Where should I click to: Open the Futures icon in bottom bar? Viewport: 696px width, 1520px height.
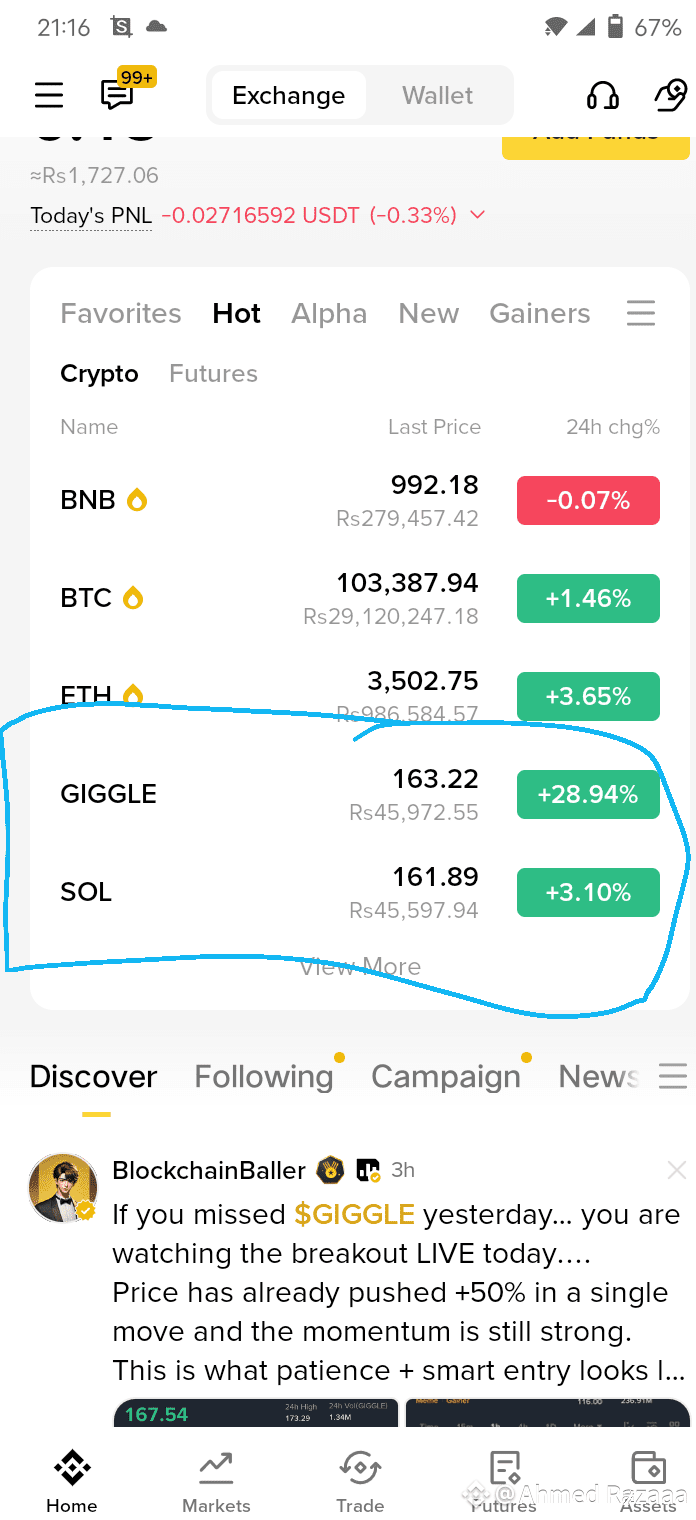coord(504,1468)
